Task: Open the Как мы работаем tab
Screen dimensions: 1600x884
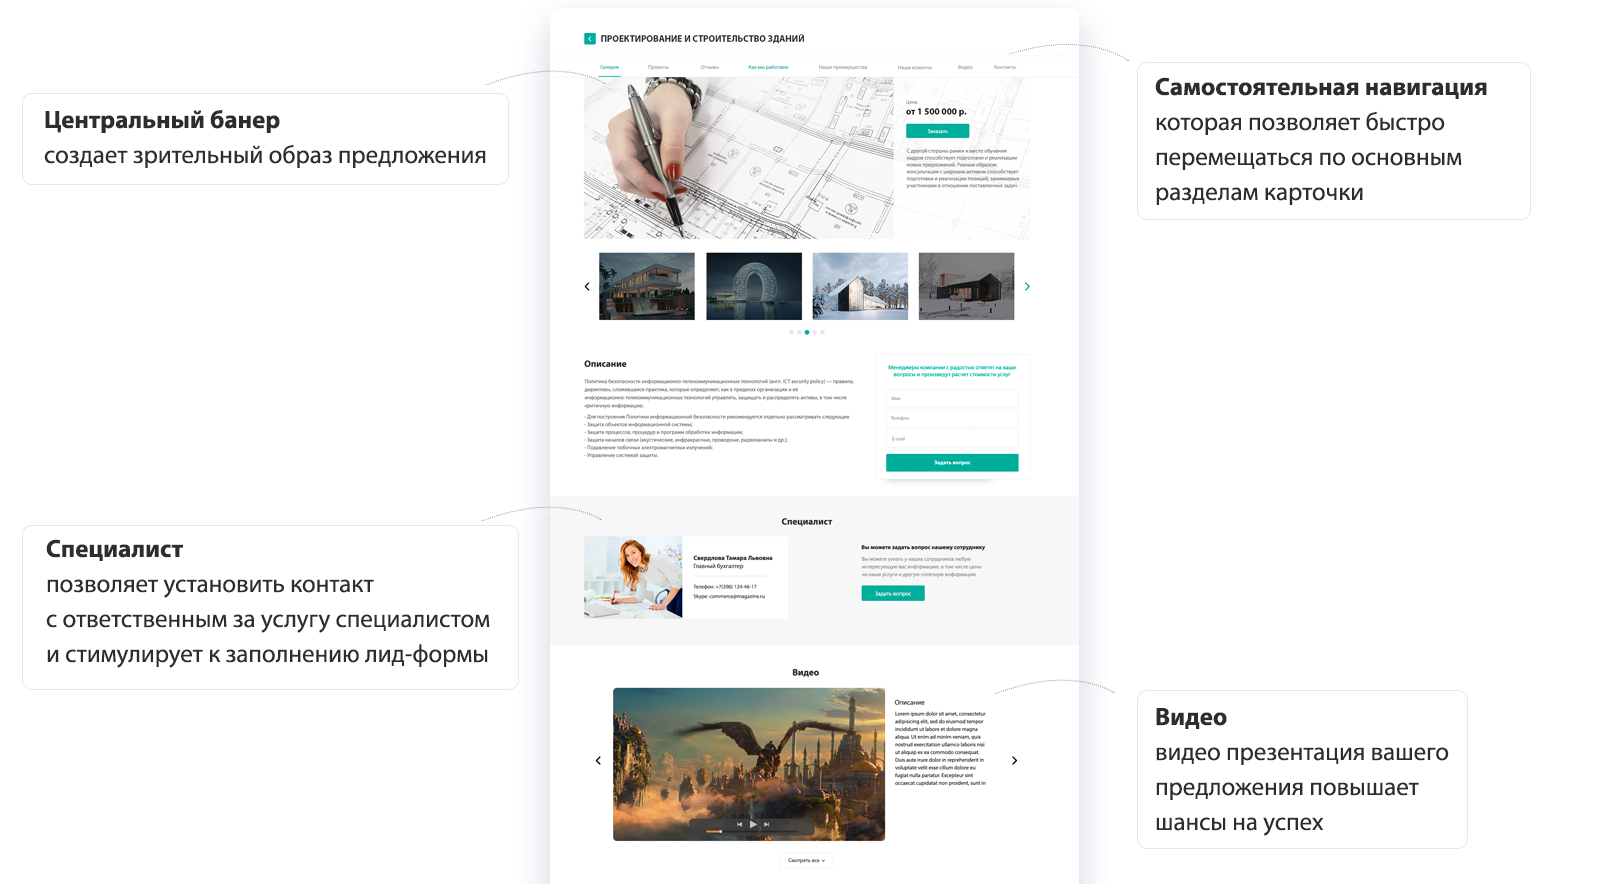Action: tap(768, 67)
